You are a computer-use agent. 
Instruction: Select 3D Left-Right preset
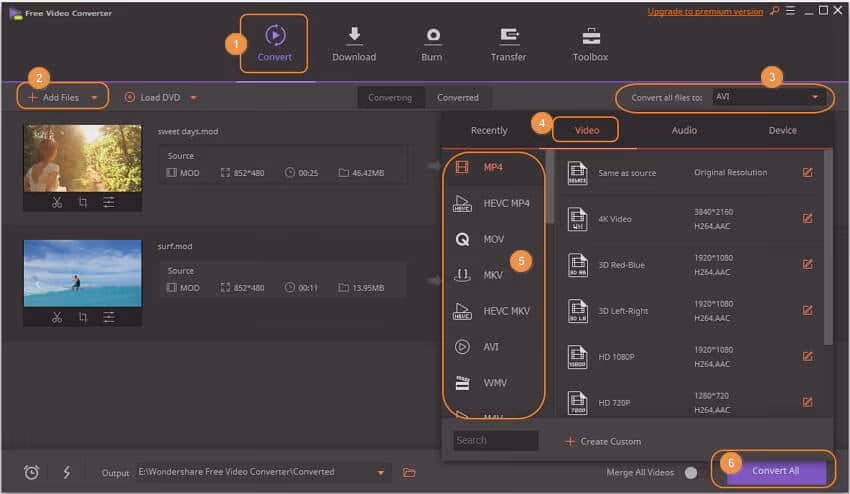691,311
